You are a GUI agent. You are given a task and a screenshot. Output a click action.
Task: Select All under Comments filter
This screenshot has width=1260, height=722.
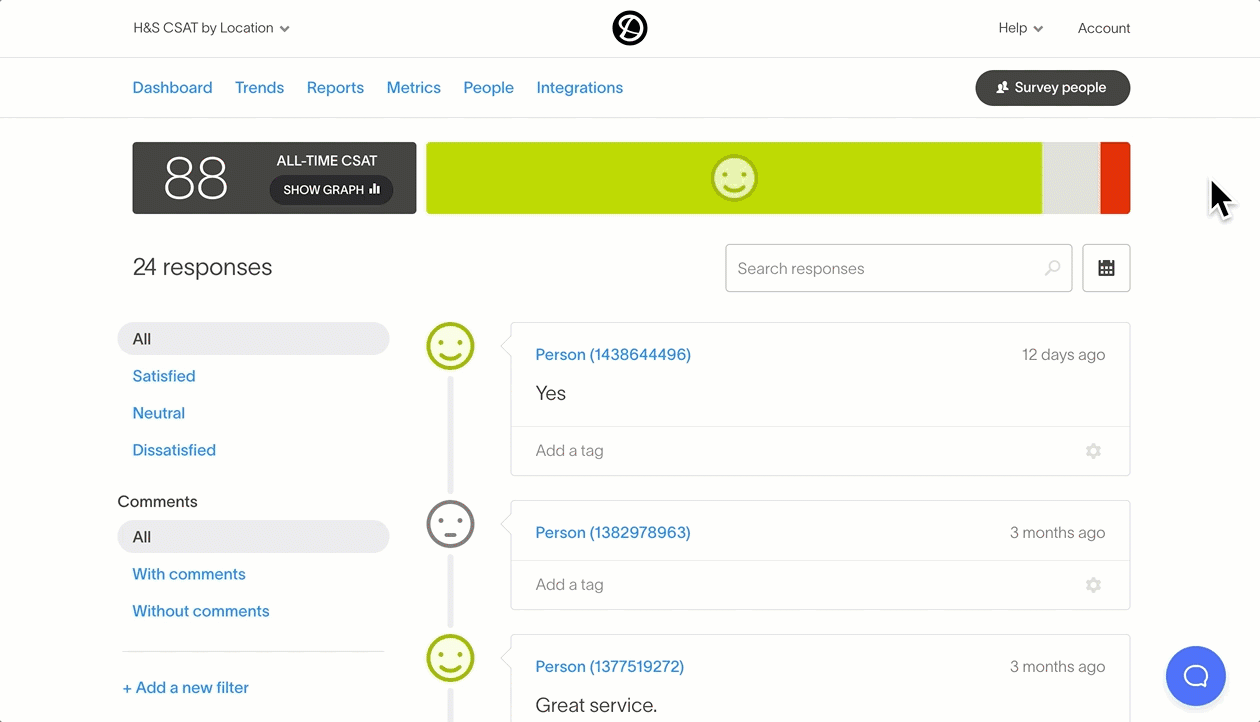253,537
